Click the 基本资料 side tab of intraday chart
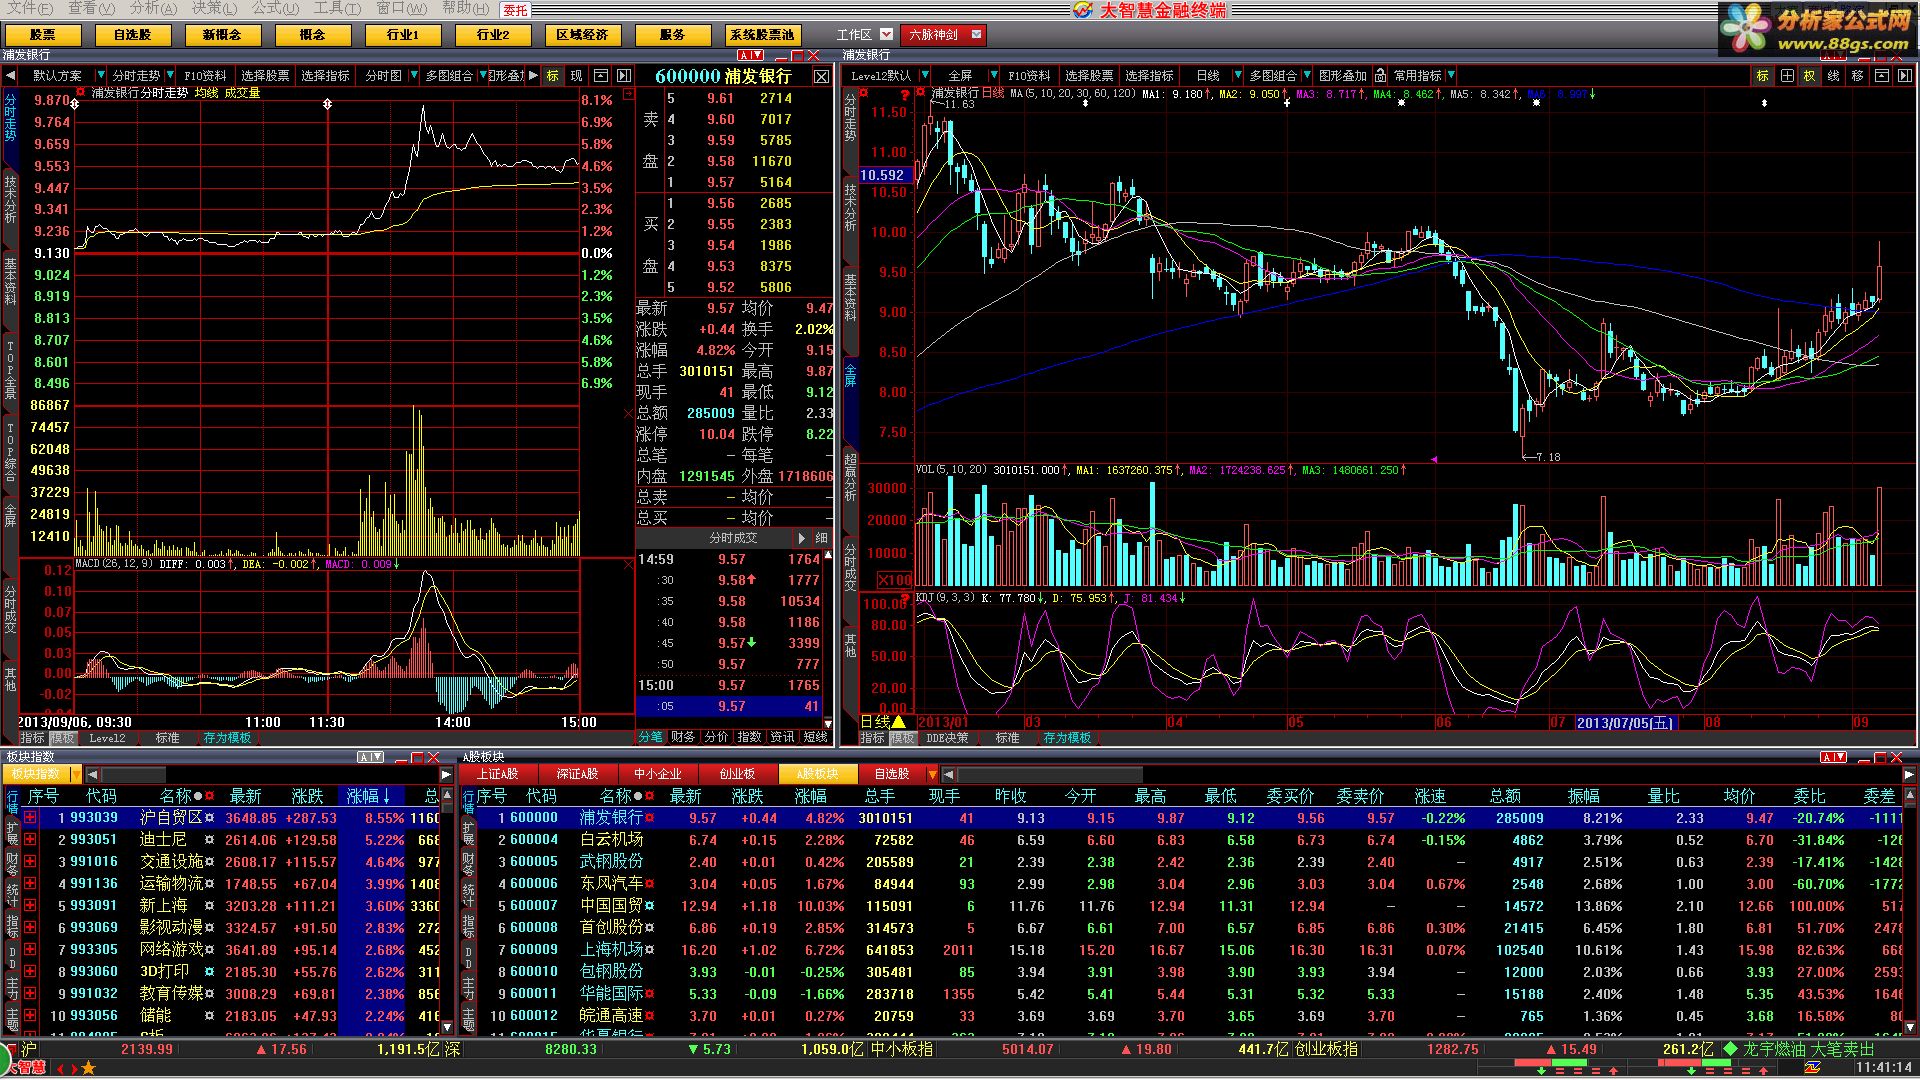 (x=10, y=282)
